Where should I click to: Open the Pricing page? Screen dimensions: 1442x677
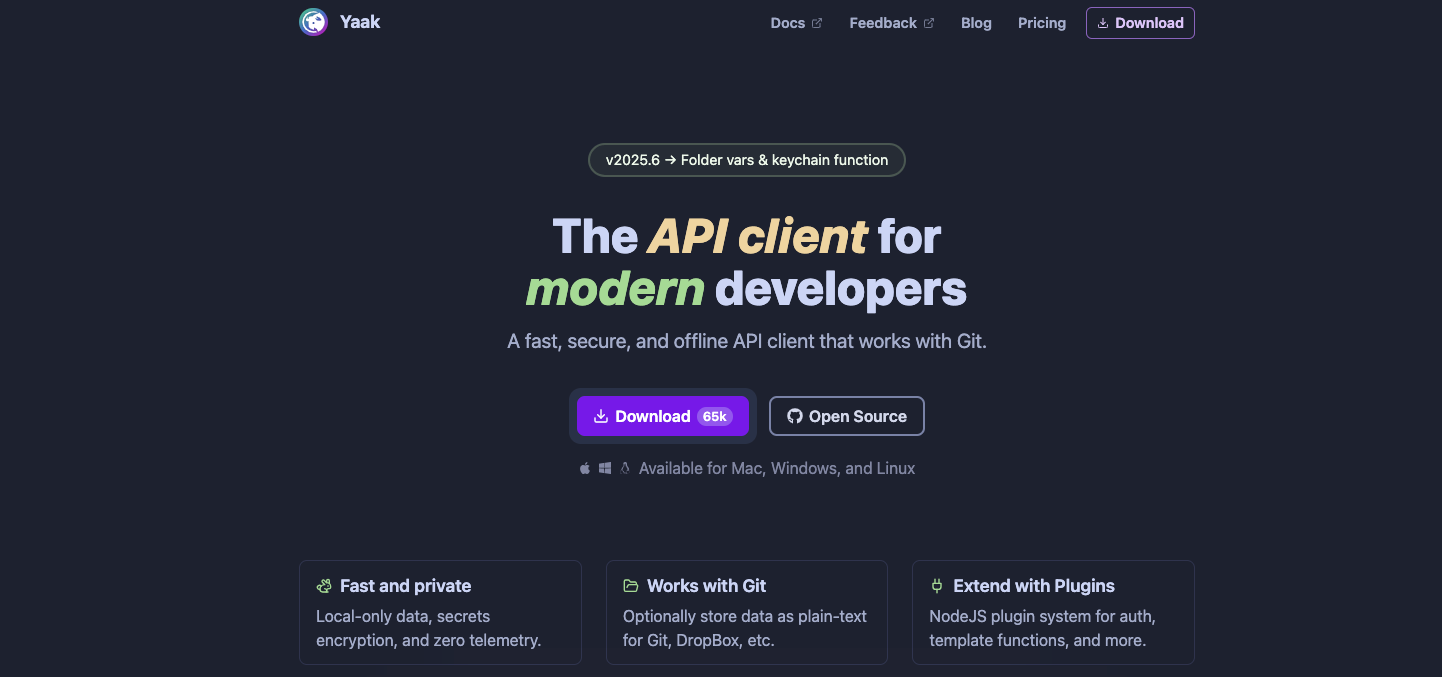1042,23
